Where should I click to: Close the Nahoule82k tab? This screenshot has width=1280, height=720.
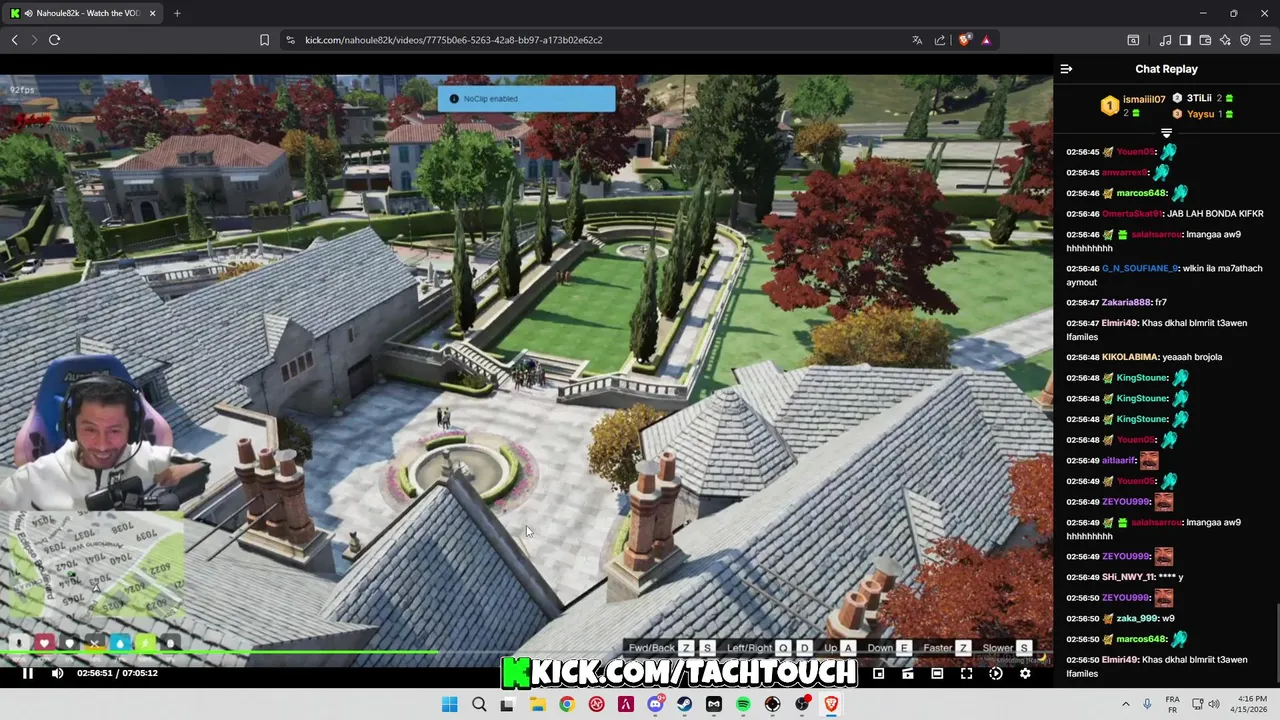154,14
